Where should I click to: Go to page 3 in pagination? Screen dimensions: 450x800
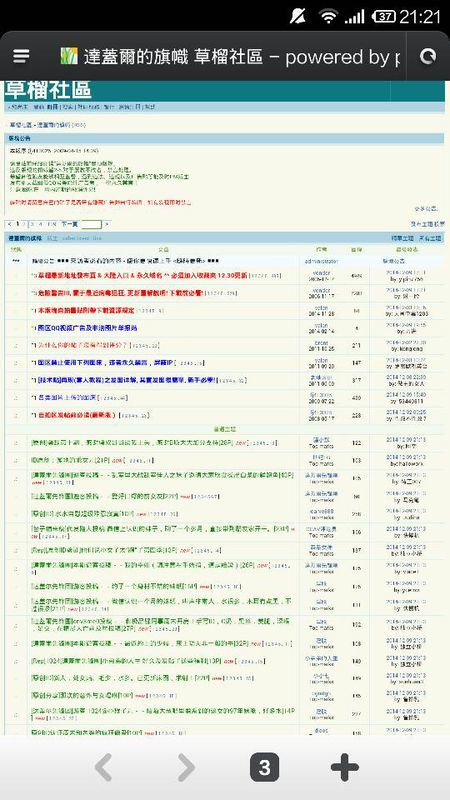32,224
